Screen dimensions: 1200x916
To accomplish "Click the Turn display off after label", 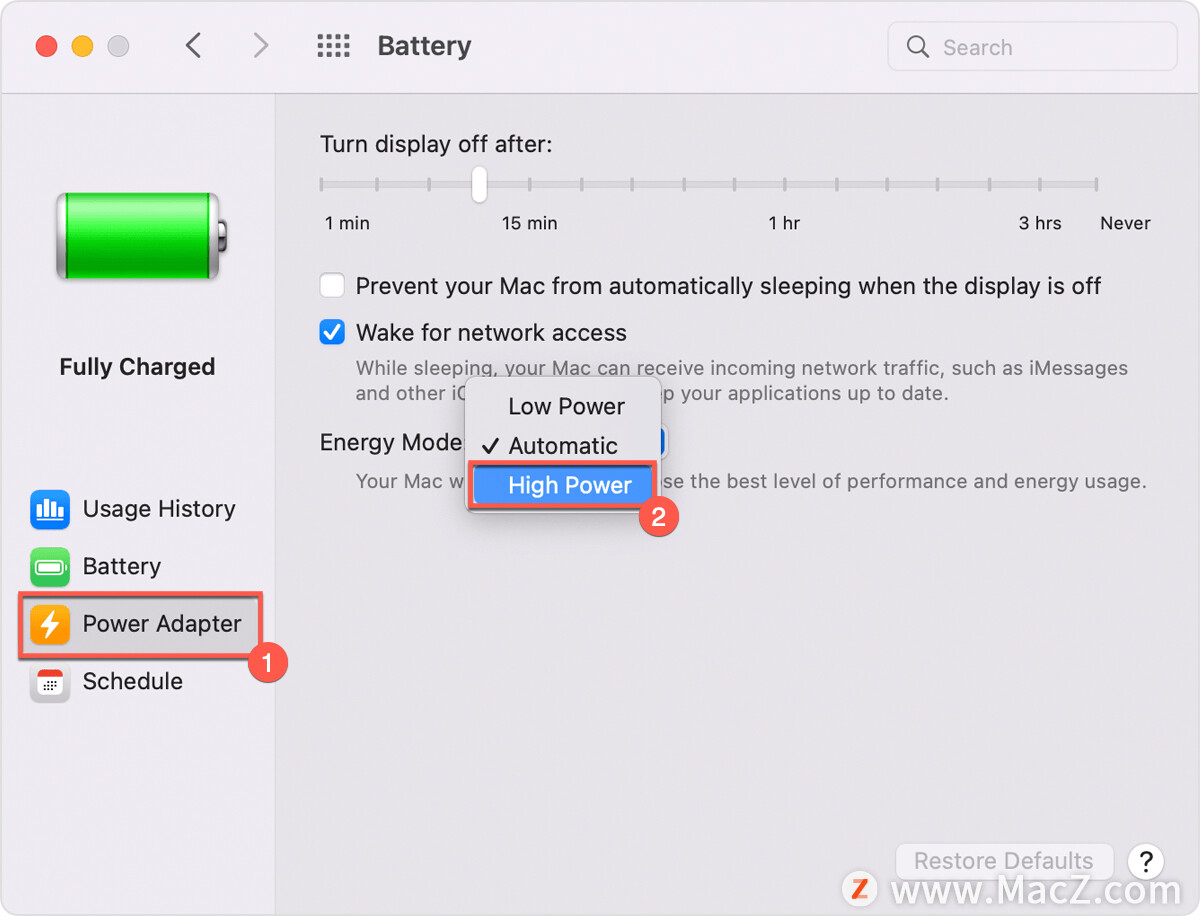I will [436, 144].
